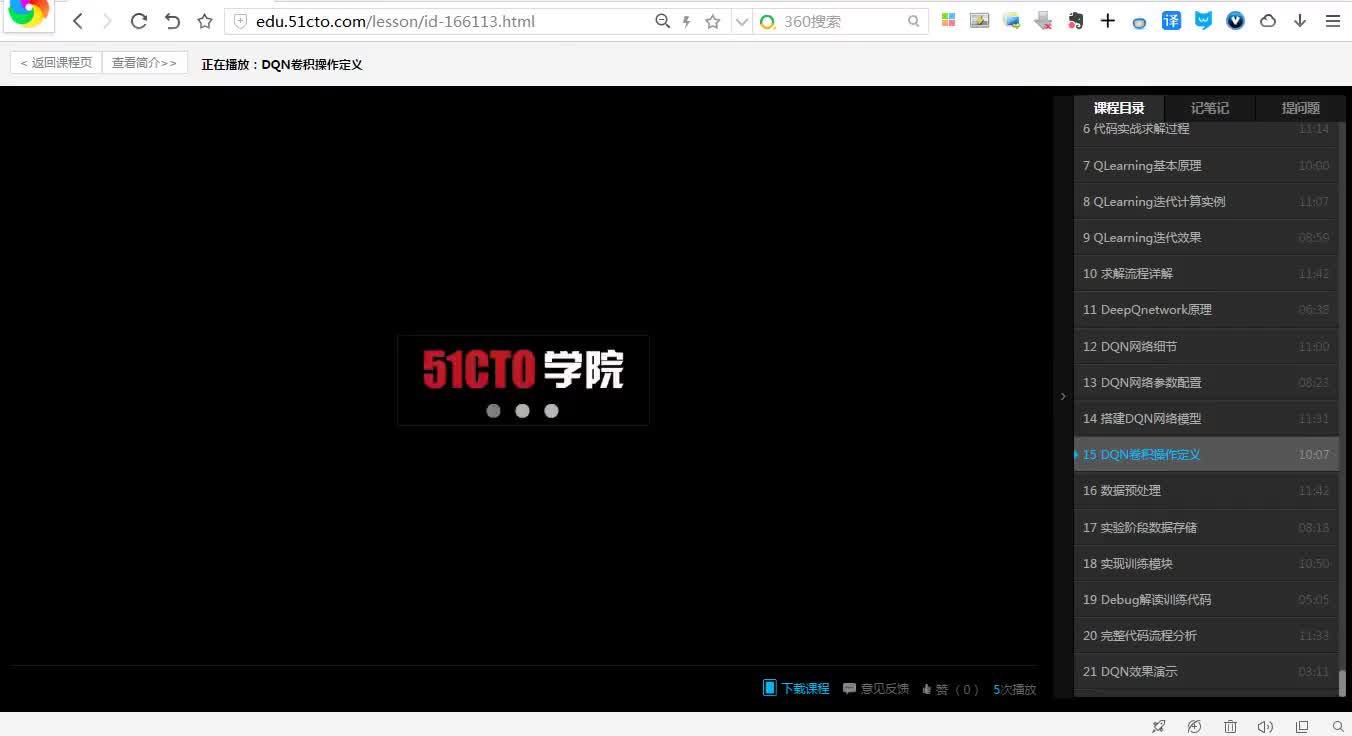Click the forward navigation arrow
The height and width of the screenshot is (736, 1352).
[x=108, y=21]
